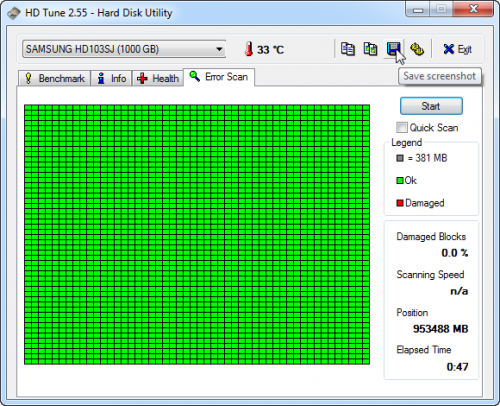The image size is (500, 406).
Task: Minimize the HD Tune window
Action: click(418, 9)
